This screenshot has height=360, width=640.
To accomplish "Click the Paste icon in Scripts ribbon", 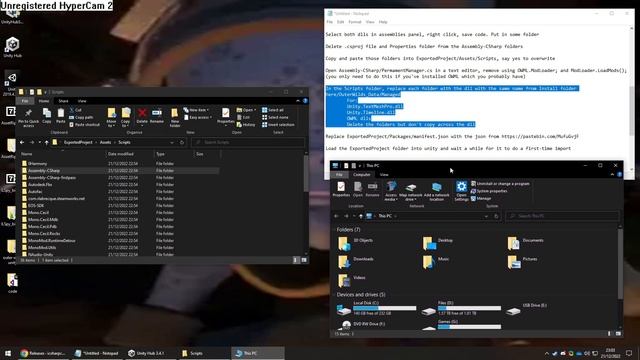I will [x=60, y=116].
